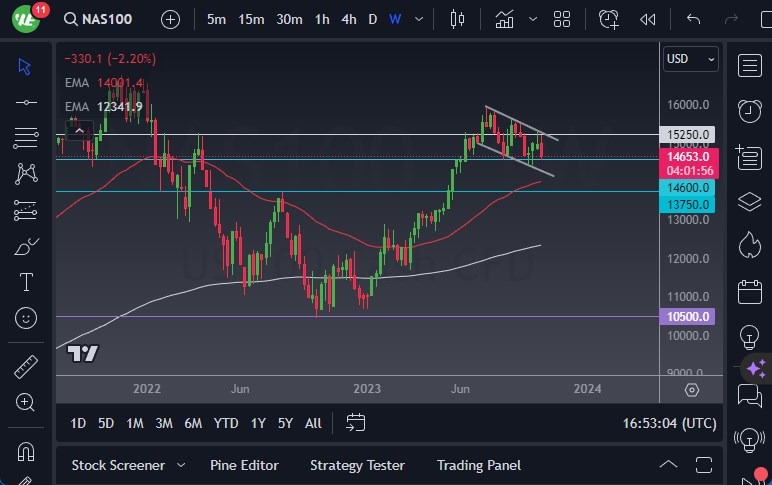Switch to the 4h timeframe
The width and height of the screenshot is (772, 485).
point(348,19)
